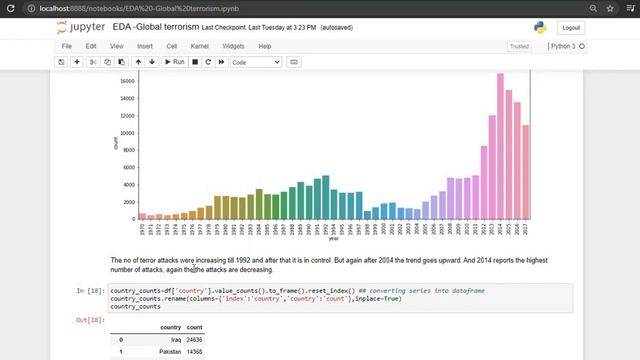Viewport: 640px width, 360px height.
Task: Click the Jupyter logo
Action: (x=81, y=27)
